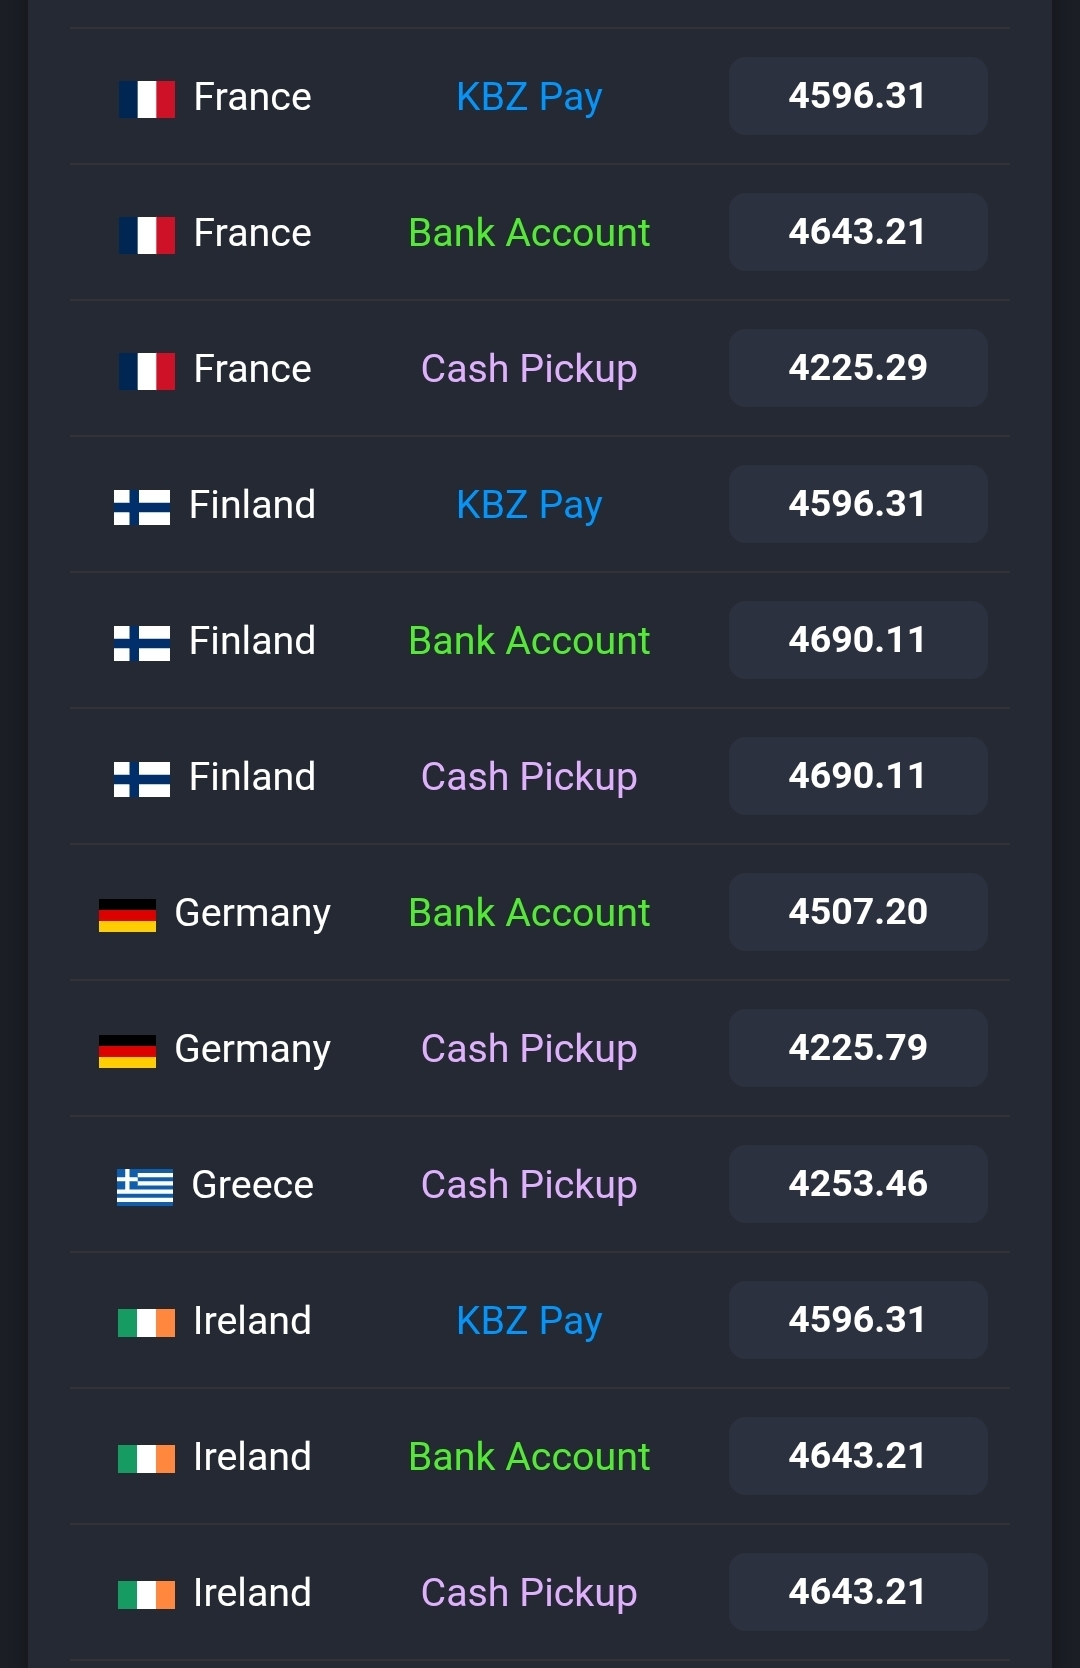Image resolution: width=1080 pixels, height=1668 pixels.
Task: Select the Finland flag in the Cash Pickup row
Action: 142,779
